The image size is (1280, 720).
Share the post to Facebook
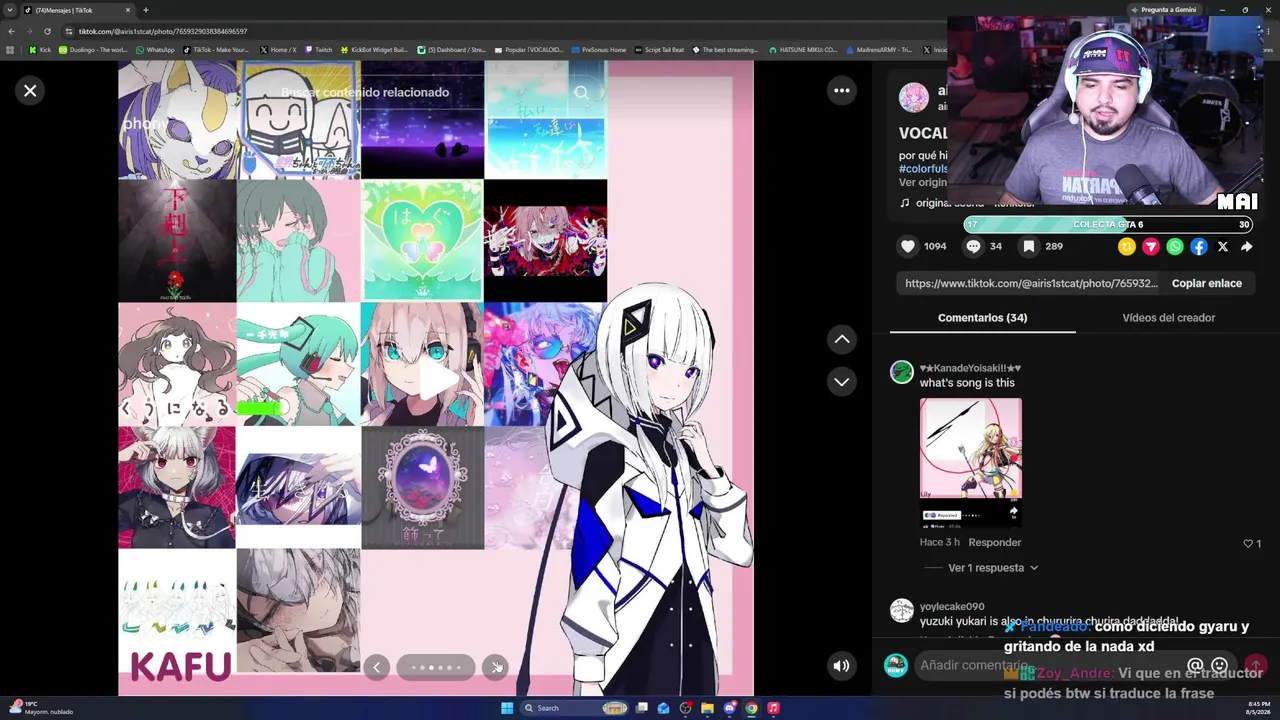point(1199,247)
